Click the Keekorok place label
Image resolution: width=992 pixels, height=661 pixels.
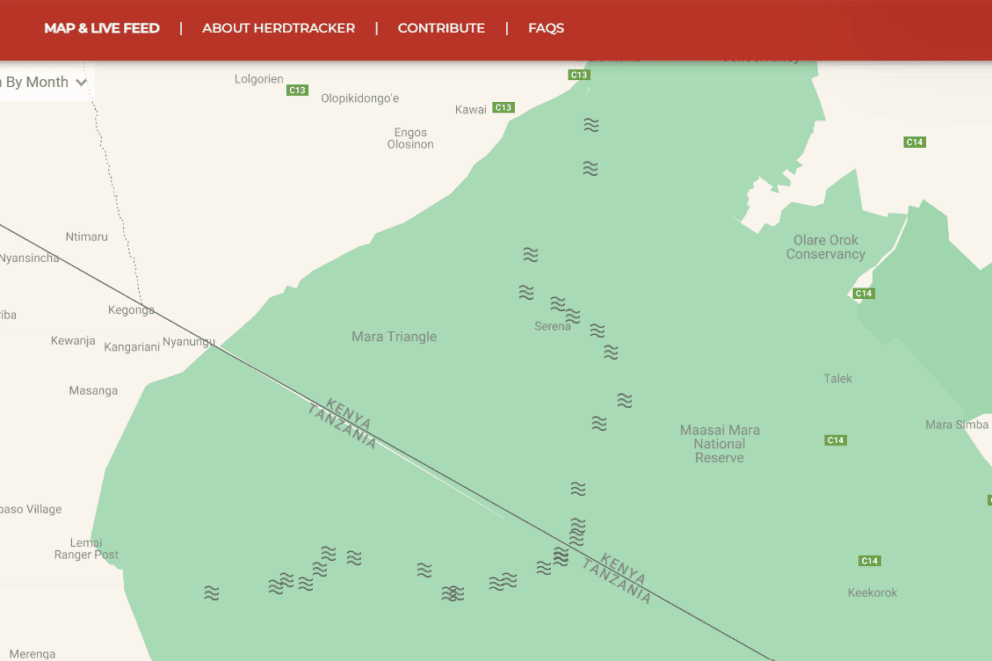pos(872,593)
